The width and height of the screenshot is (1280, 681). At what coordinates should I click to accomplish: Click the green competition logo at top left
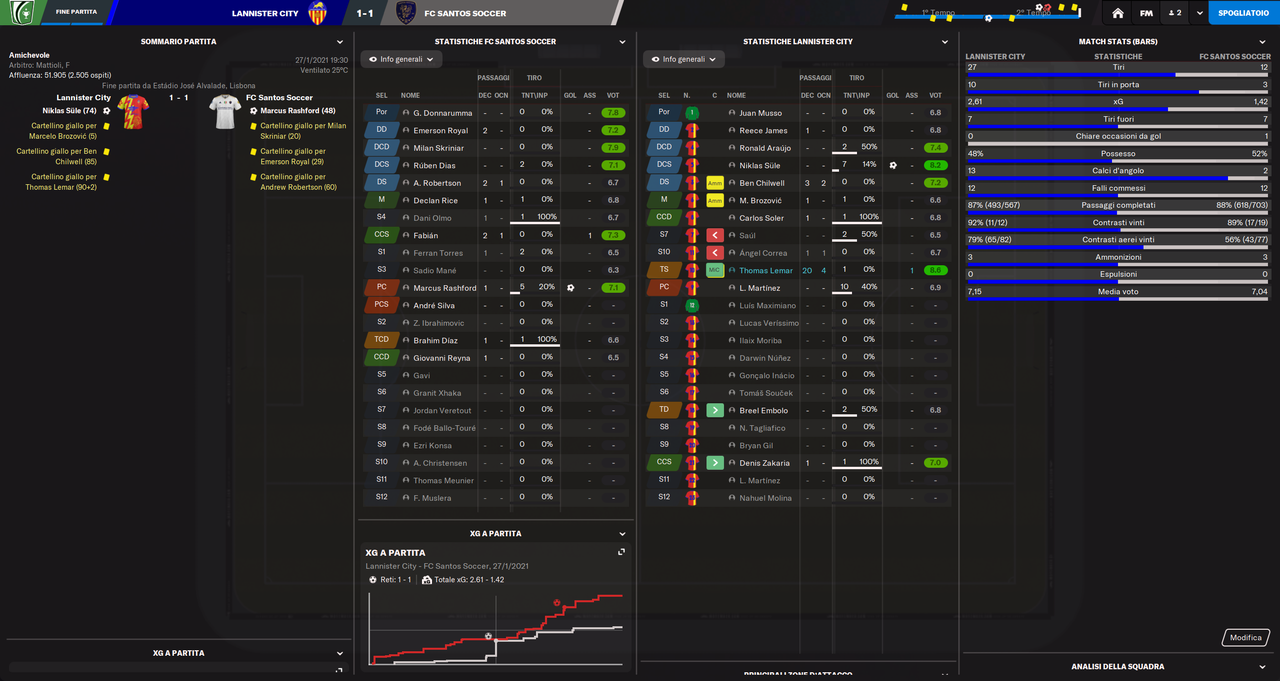point(21,12)
